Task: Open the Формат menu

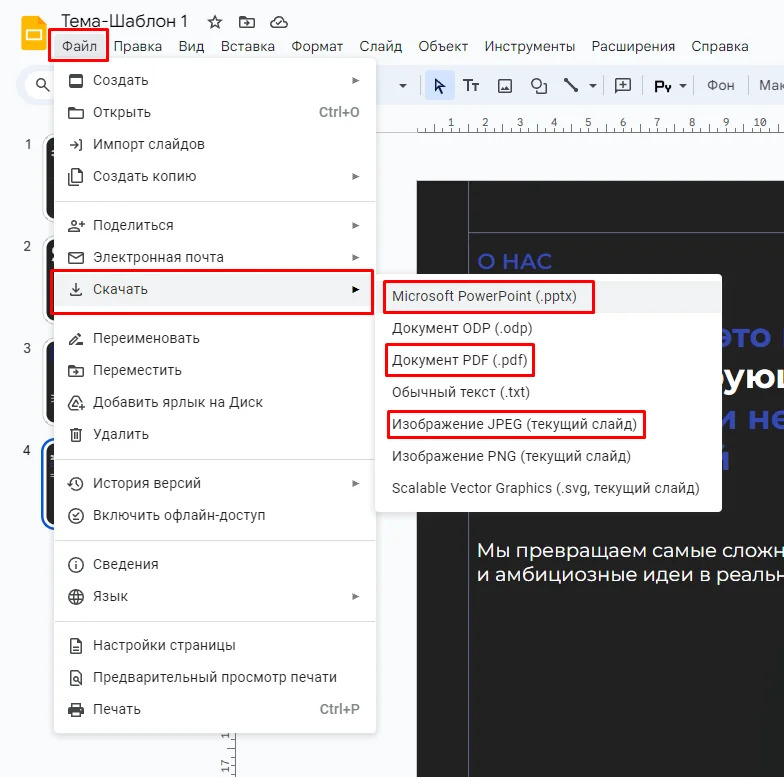Action: coord(317,46)
